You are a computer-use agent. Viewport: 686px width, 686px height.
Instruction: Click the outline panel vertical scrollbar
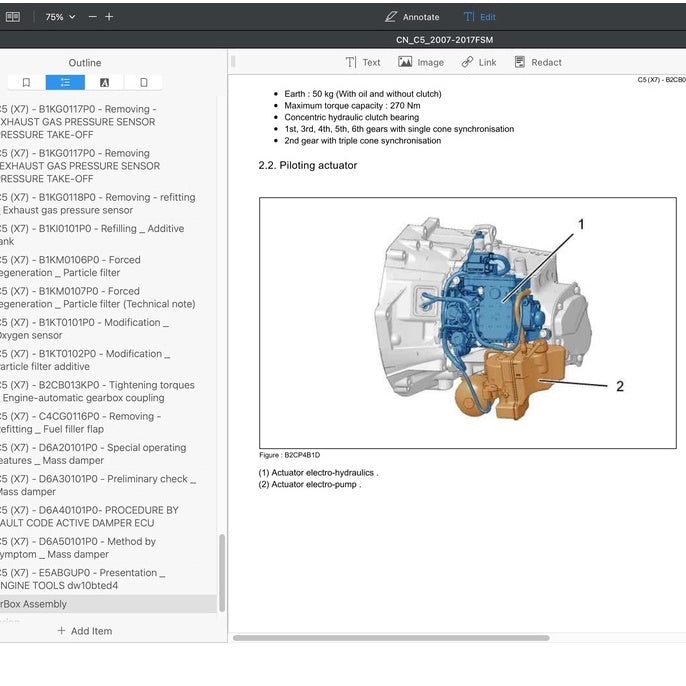point(222,573)
